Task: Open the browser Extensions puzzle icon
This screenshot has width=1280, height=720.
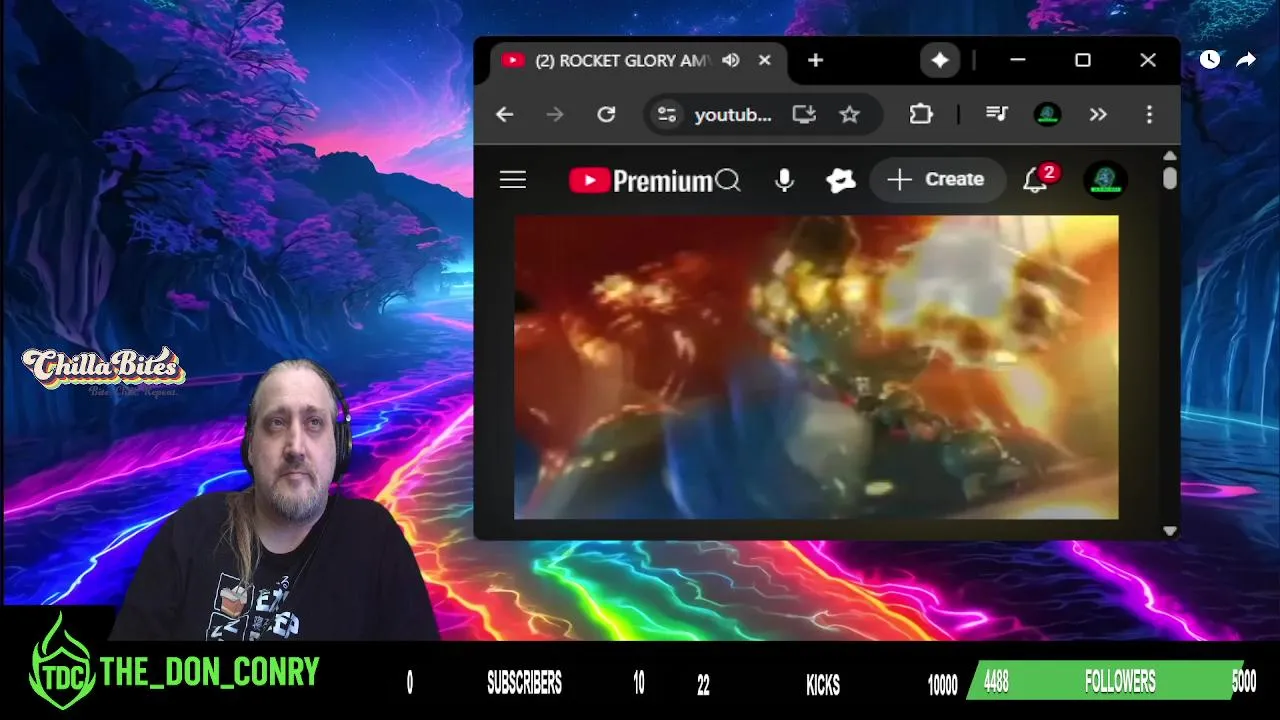Action: pyautogui.click(x=921, y=115)
